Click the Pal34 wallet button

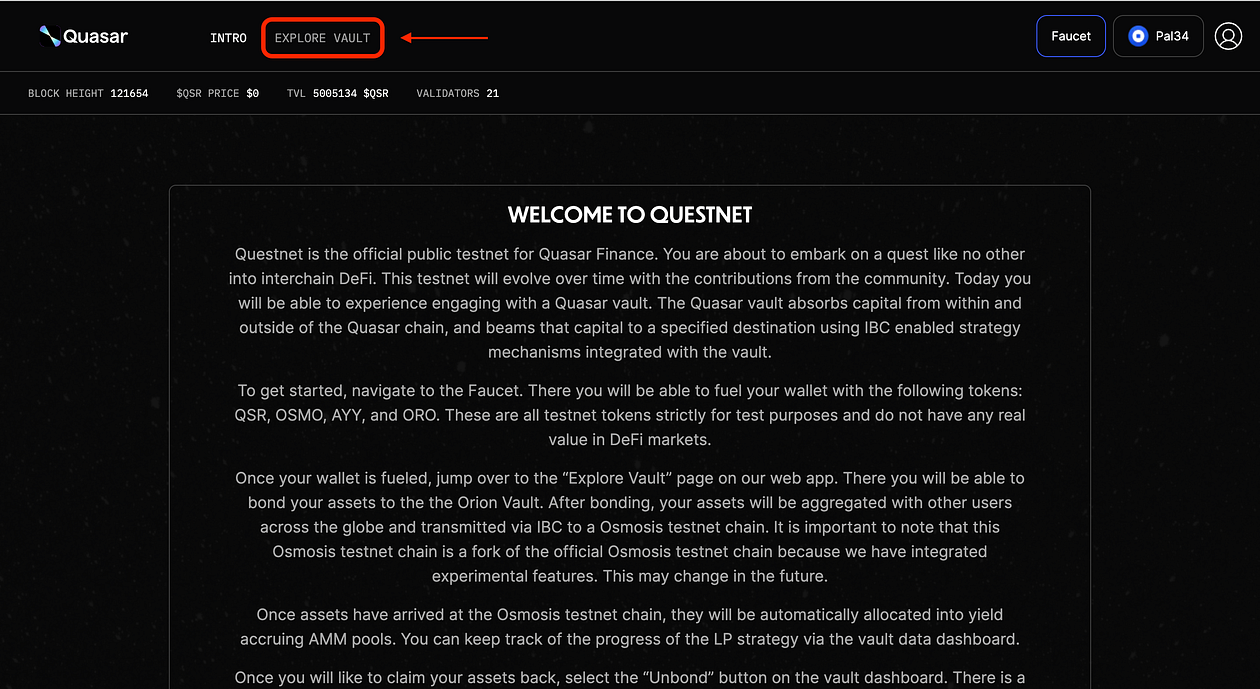point(1158,36)
